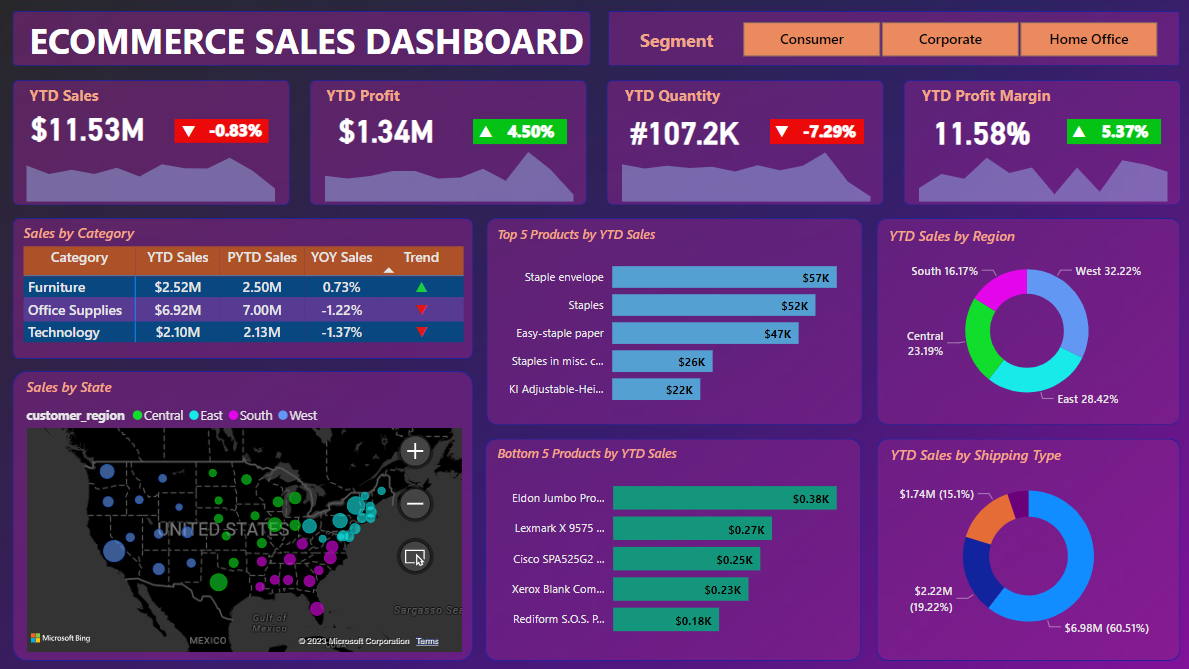Filter by Consumer segment
Screen dimensions: 1189x669
(811, 40)
